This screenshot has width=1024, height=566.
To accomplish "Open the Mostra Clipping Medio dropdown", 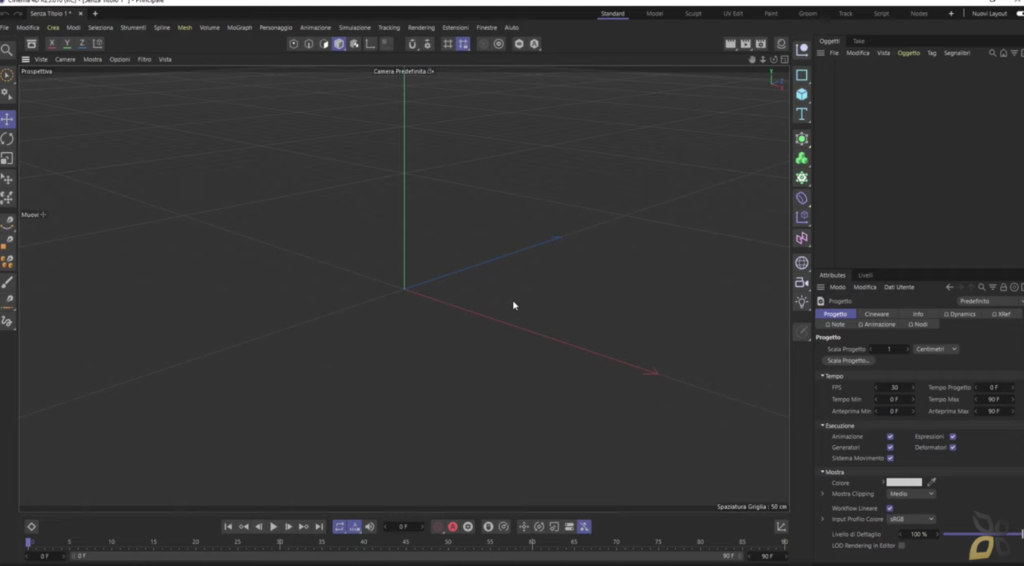I will coord(911,494).
